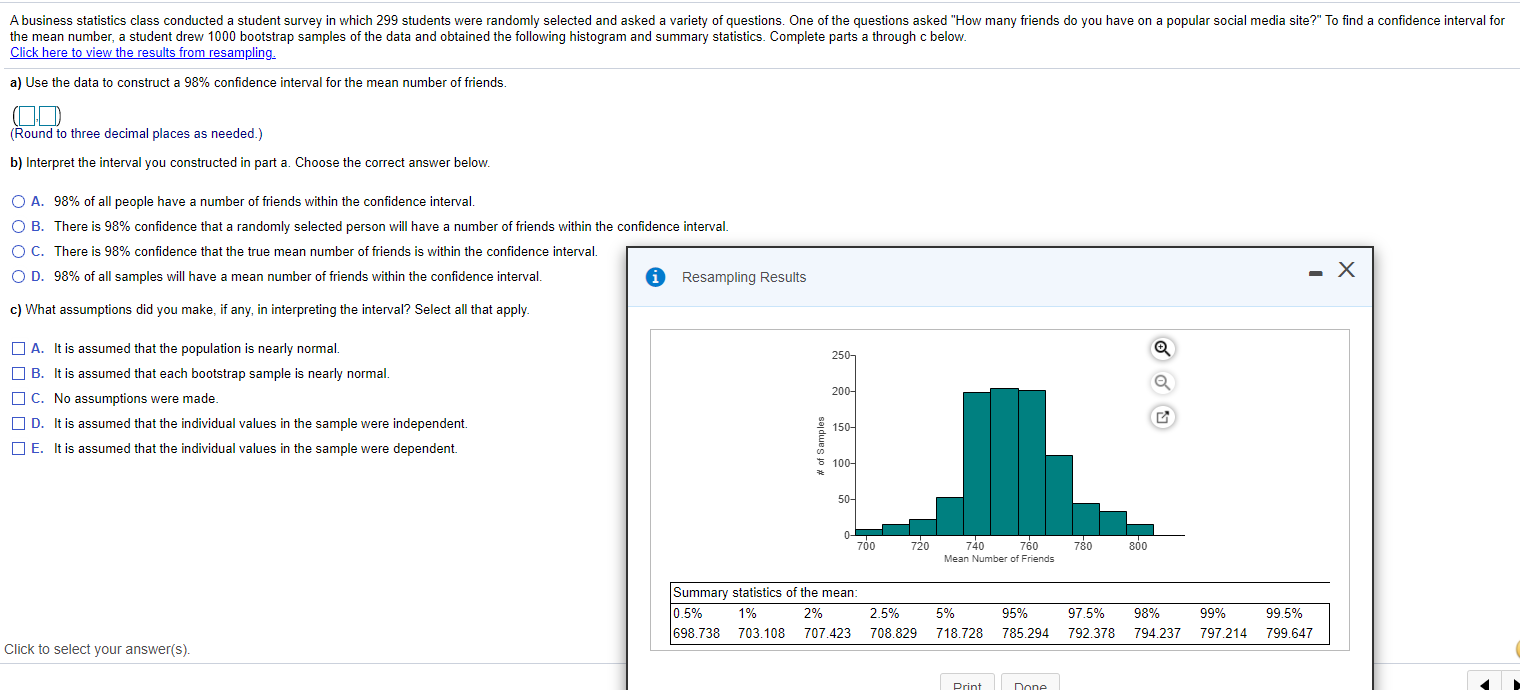The width and height of the screenshot is (1520, 690).
Task: Click the 2.5% value 708.829
Action: point(893,633)
